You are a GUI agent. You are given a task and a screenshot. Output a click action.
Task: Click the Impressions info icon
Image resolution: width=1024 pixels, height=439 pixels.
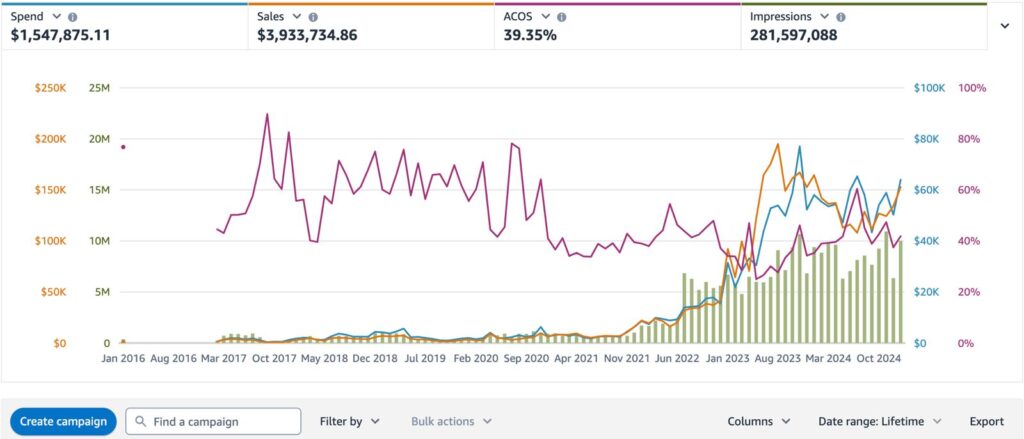point(841,18)
